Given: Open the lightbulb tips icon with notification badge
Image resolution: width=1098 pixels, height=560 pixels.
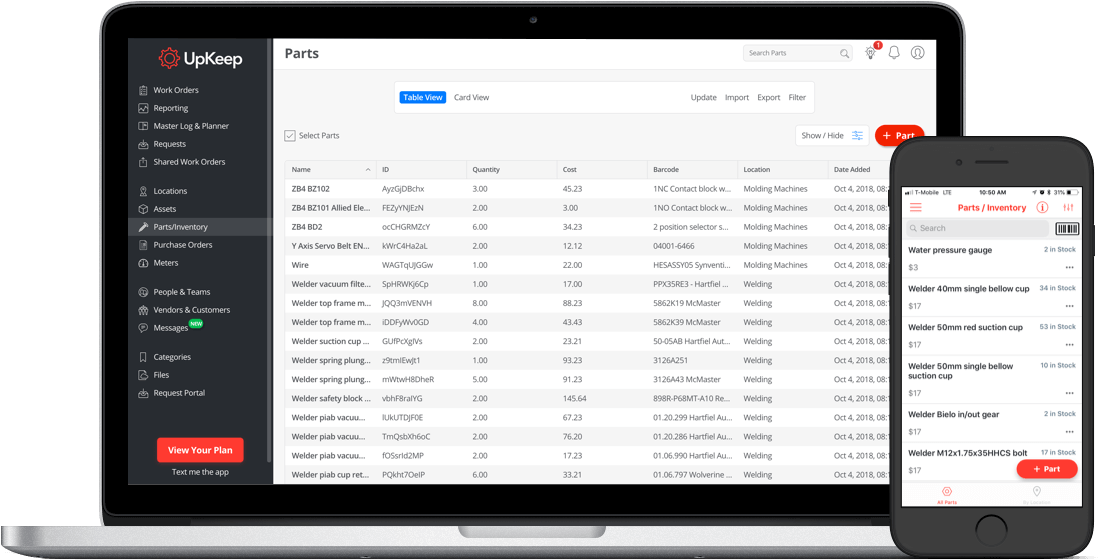Looking at the screenshot, I should (871, 53).
